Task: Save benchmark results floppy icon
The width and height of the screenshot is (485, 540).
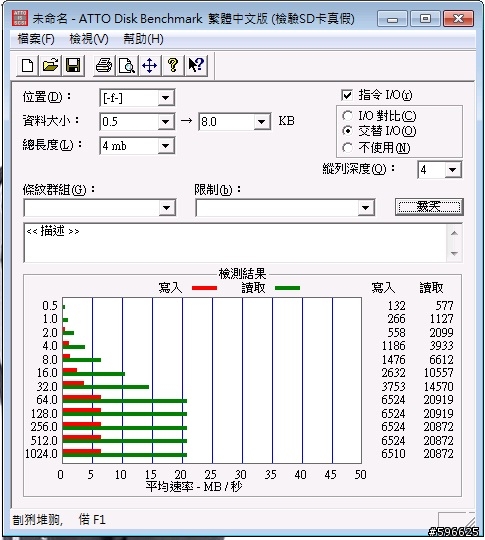Action: click(x=73, y=65)
